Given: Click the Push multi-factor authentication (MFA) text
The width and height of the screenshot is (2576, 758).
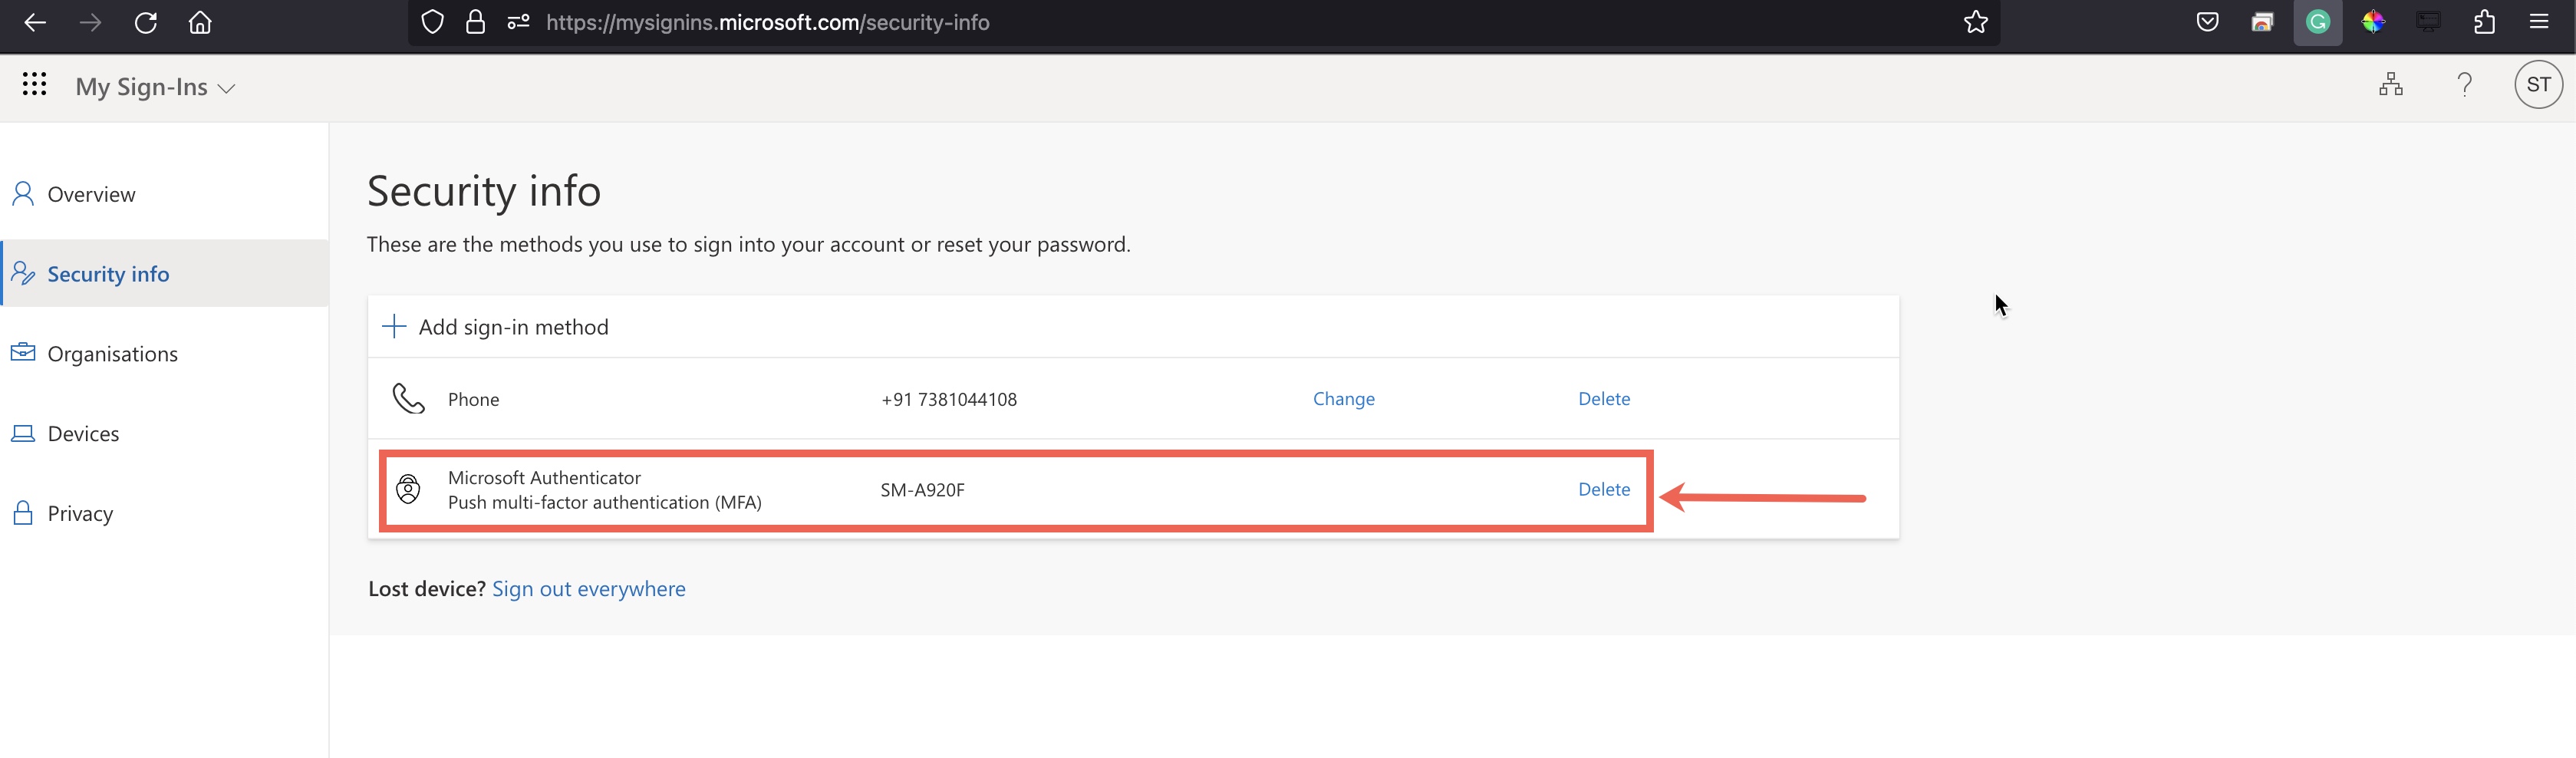Looking at the screenshot, I should click(x=604, y=502).
